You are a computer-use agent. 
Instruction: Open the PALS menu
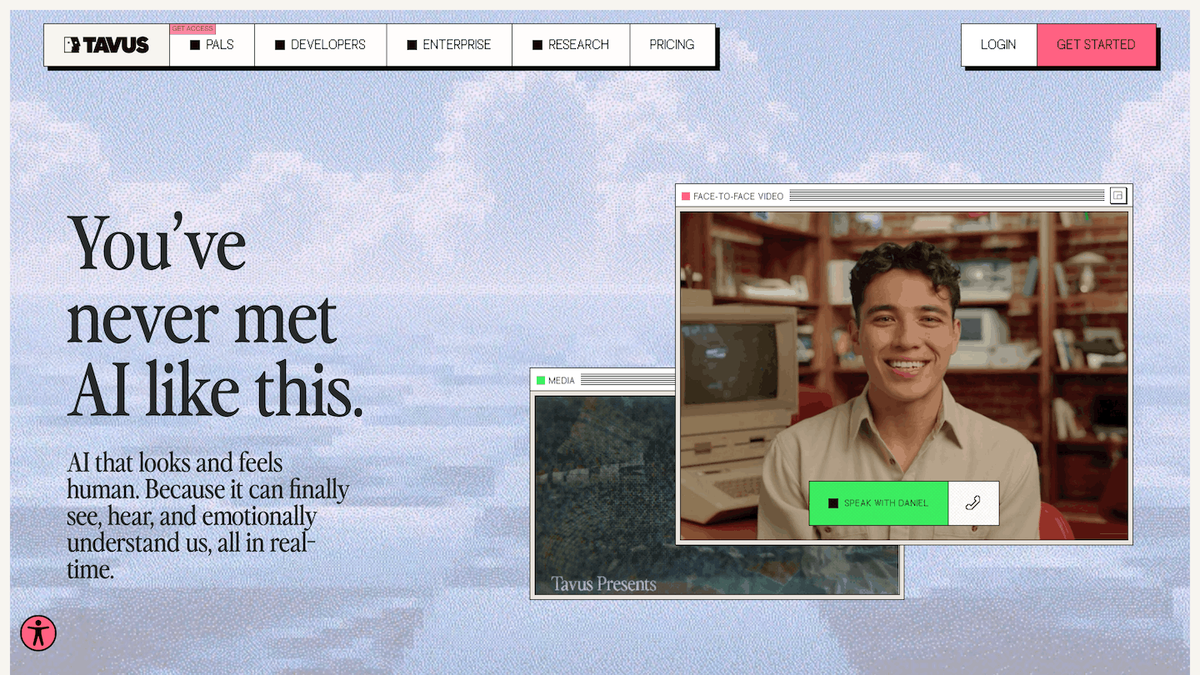point(212,45)
